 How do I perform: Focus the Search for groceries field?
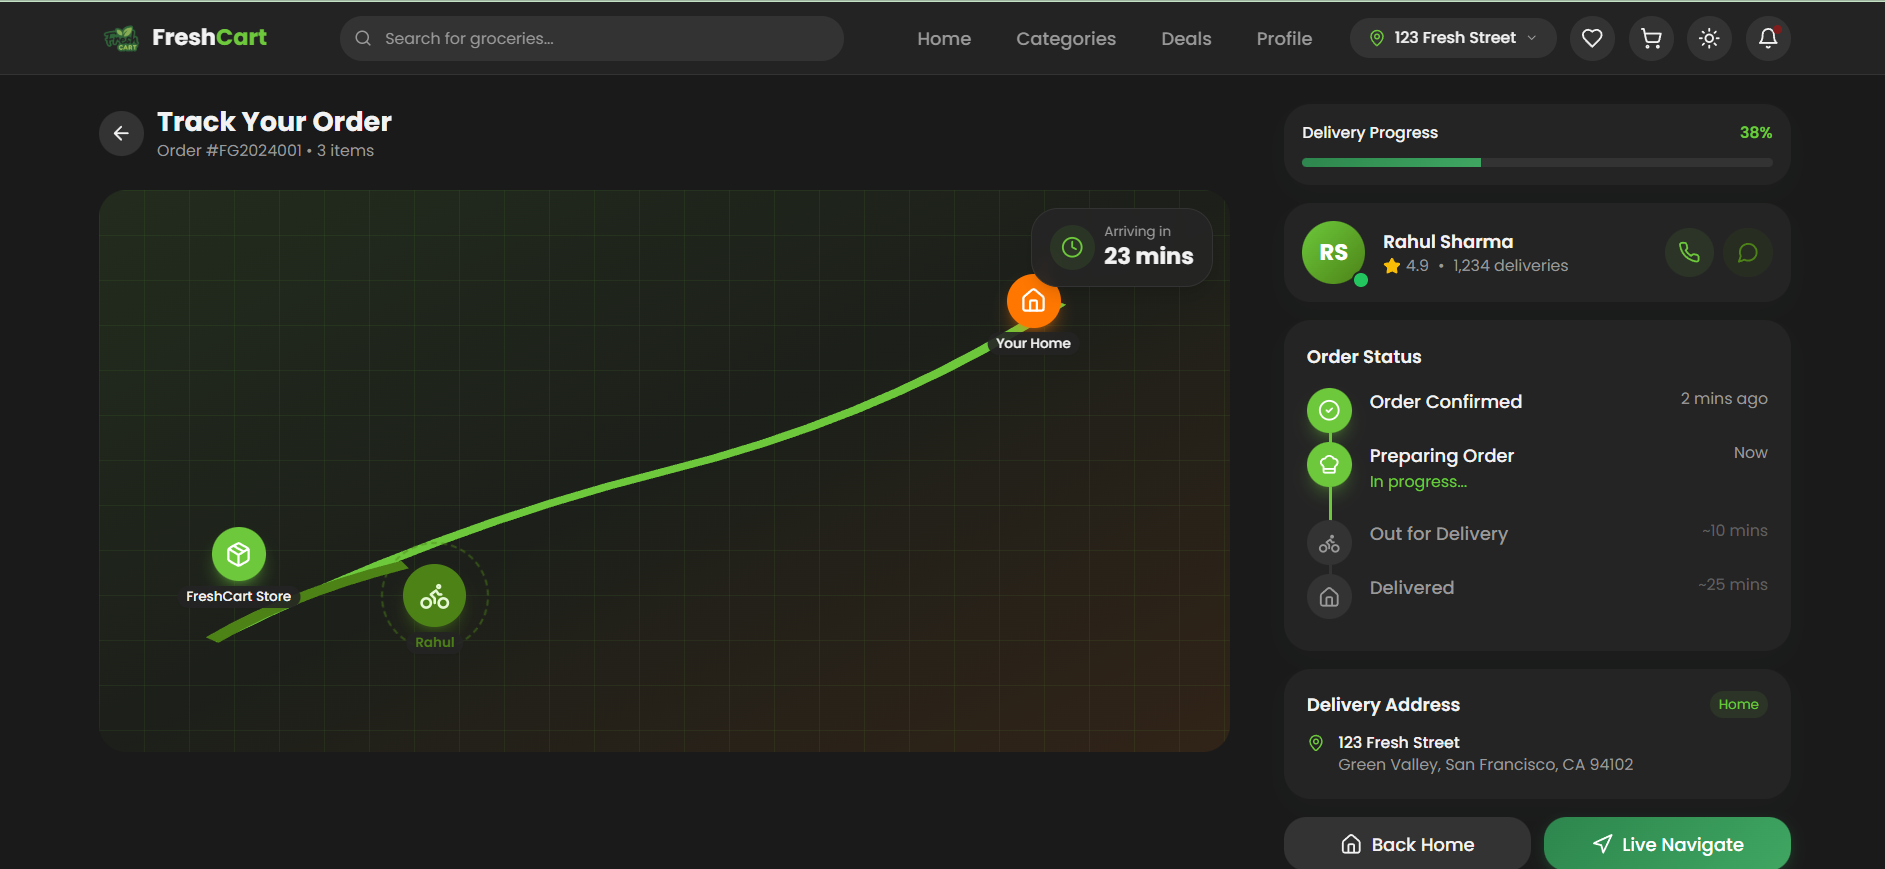tap(591, 38)
